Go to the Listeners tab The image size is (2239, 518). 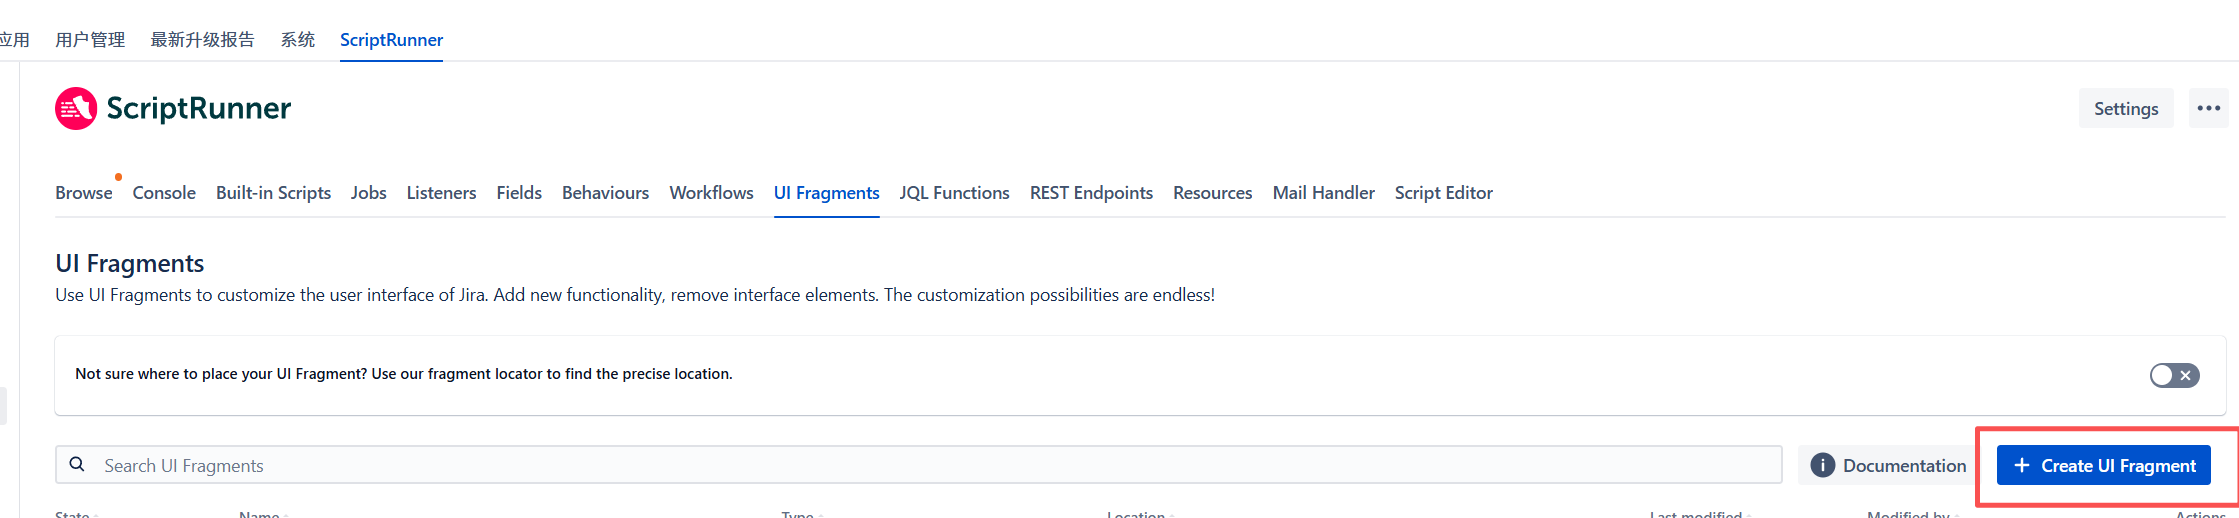click(x=441, y=193)
